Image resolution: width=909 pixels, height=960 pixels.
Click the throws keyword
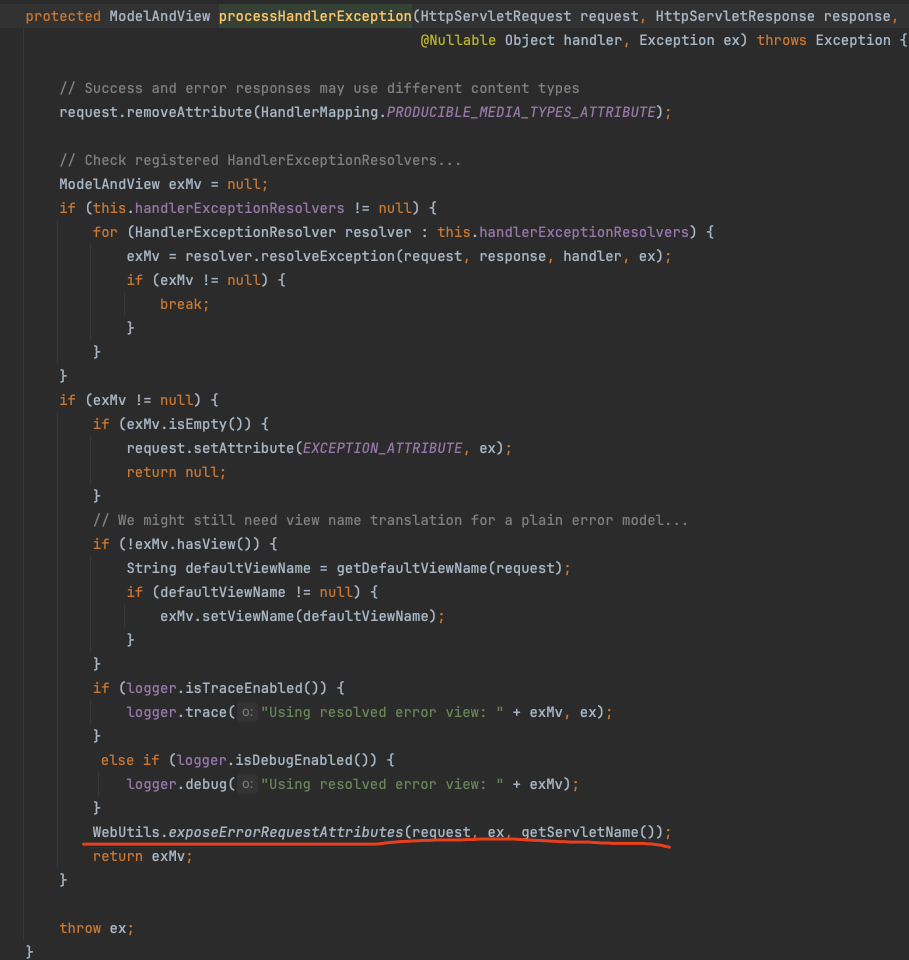pyautogui.click(x=781, y=40)
